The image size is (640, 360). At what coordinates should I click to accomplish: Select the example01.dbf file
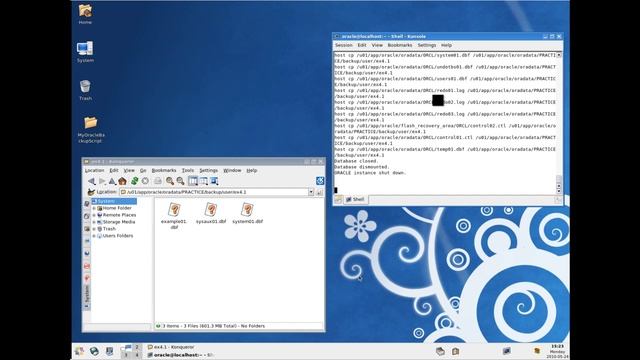pos(174,216)
